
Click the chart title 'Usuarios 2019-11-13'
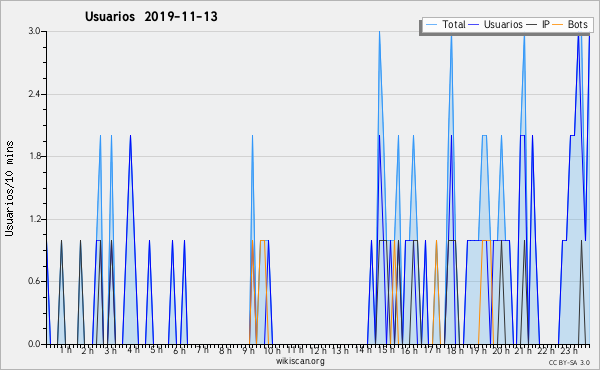tap(151, 17)
